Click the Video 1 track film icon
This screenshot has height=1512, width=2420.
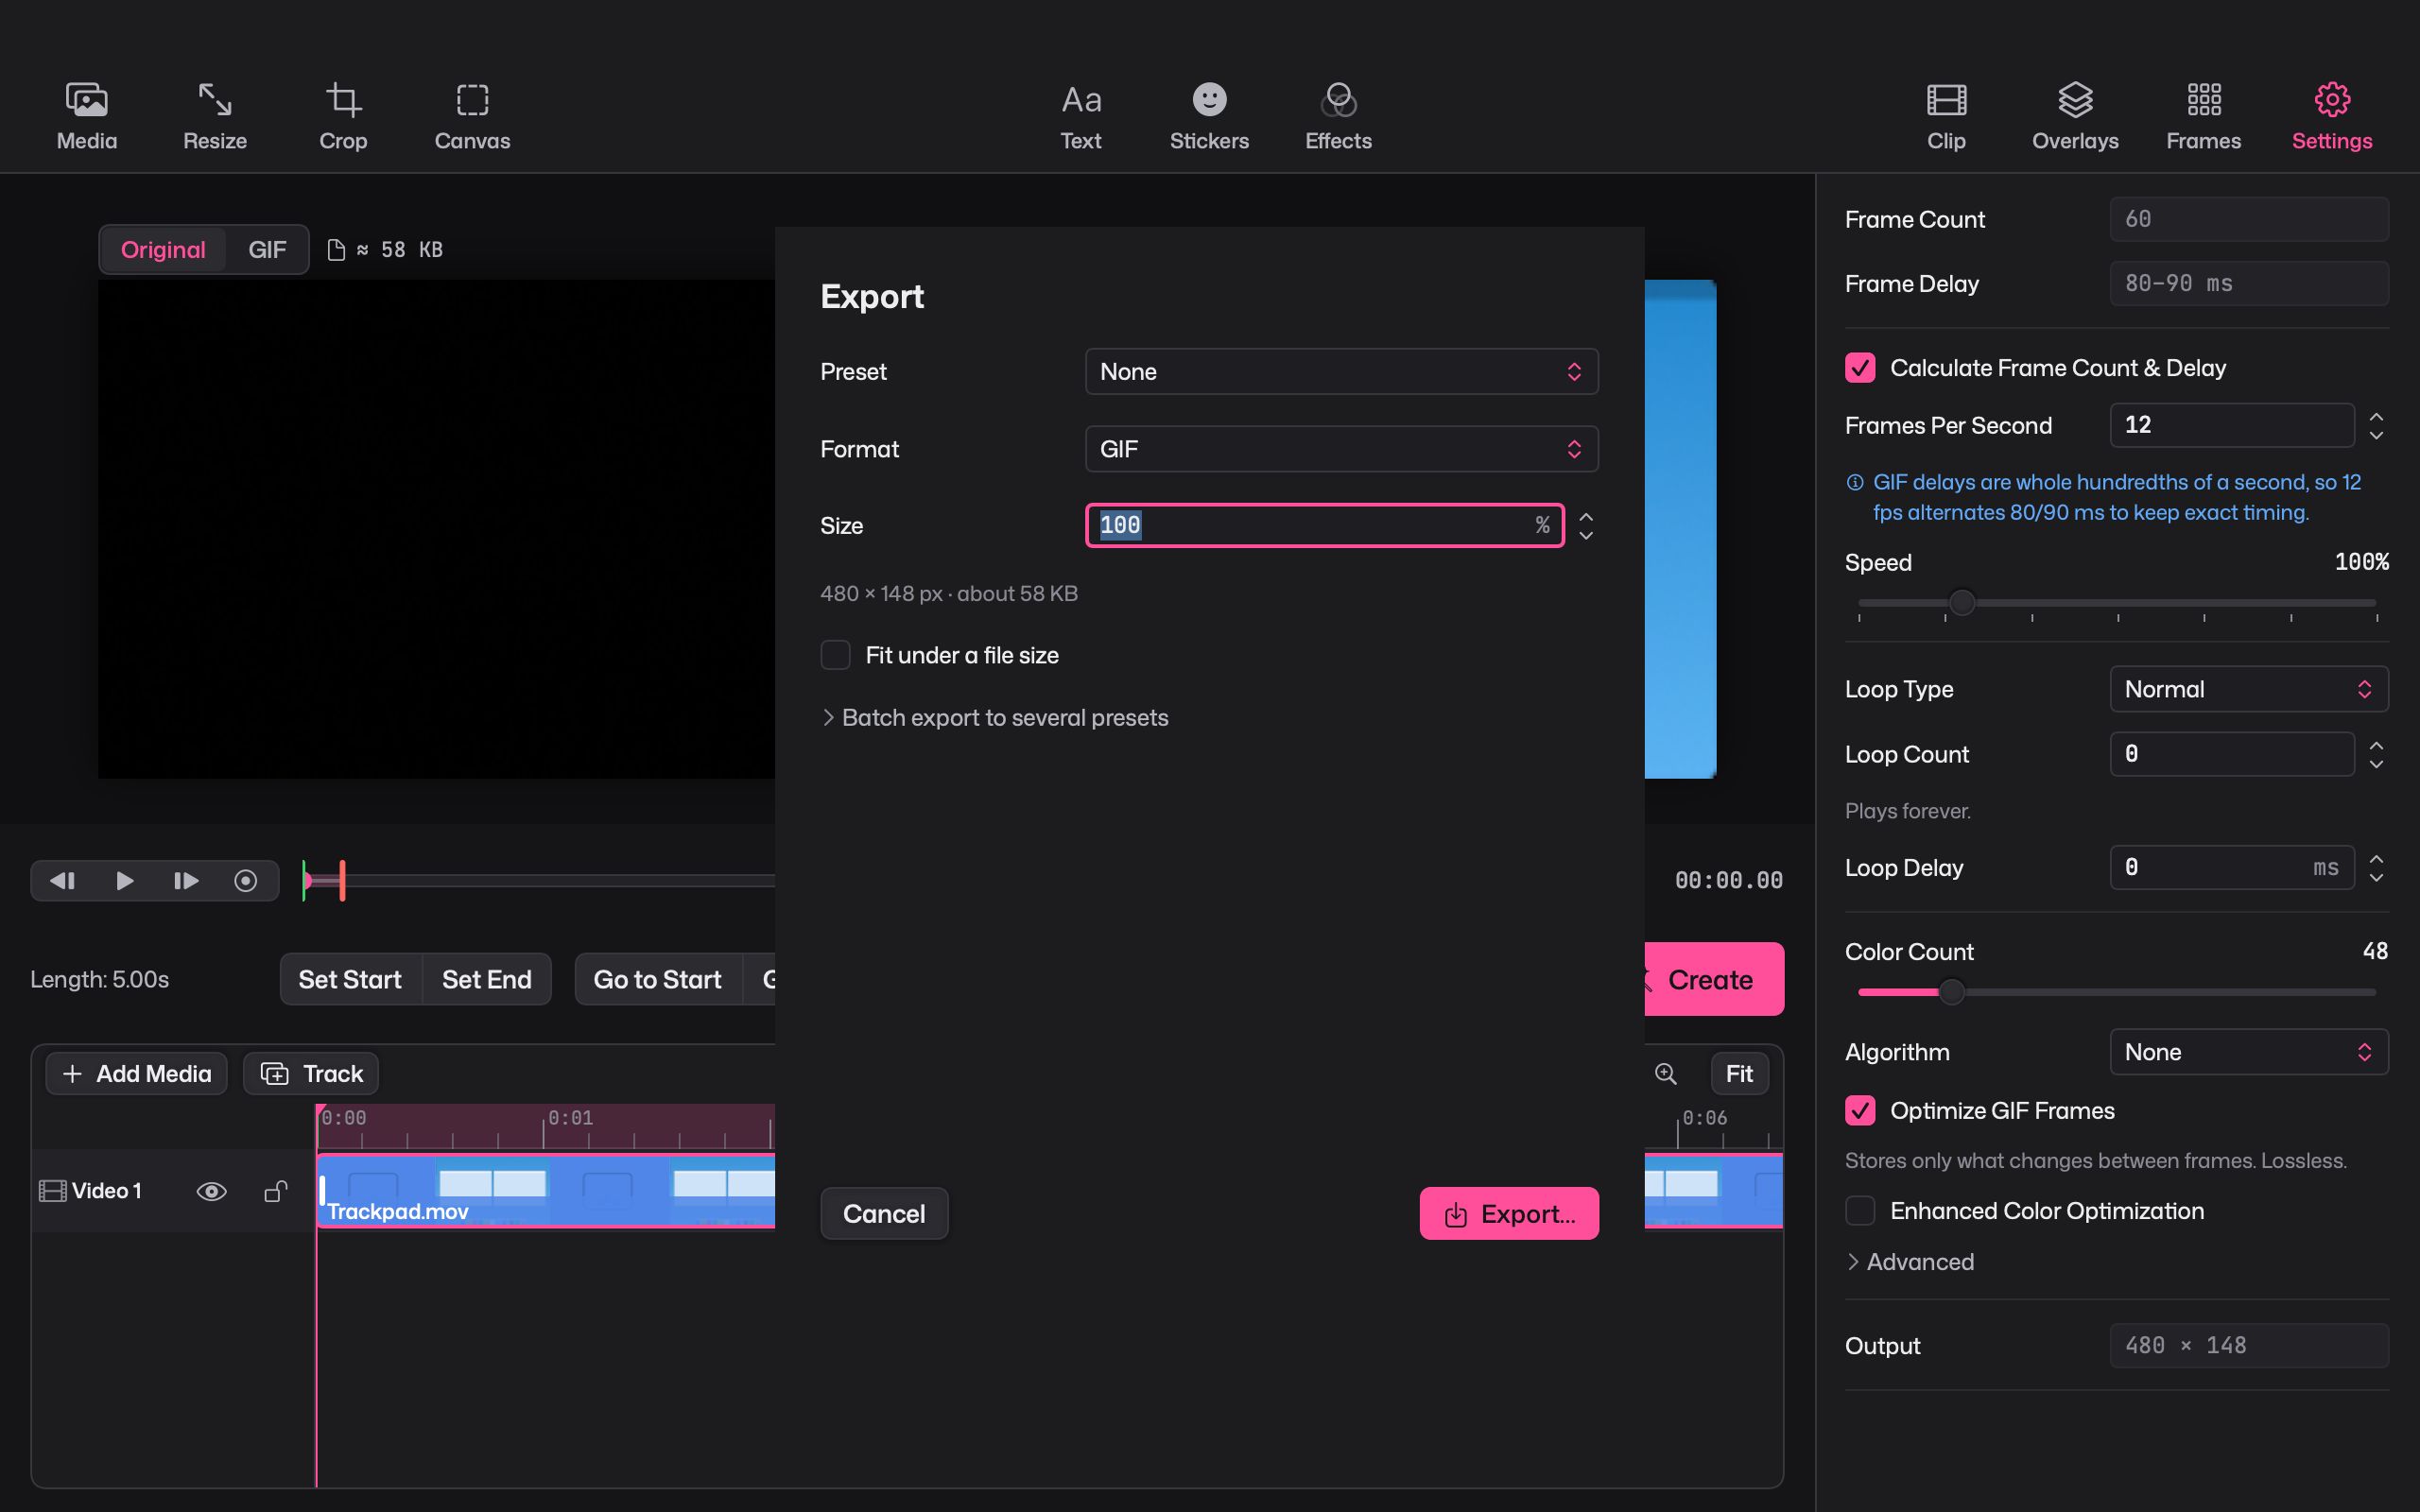coord(52,1190)
